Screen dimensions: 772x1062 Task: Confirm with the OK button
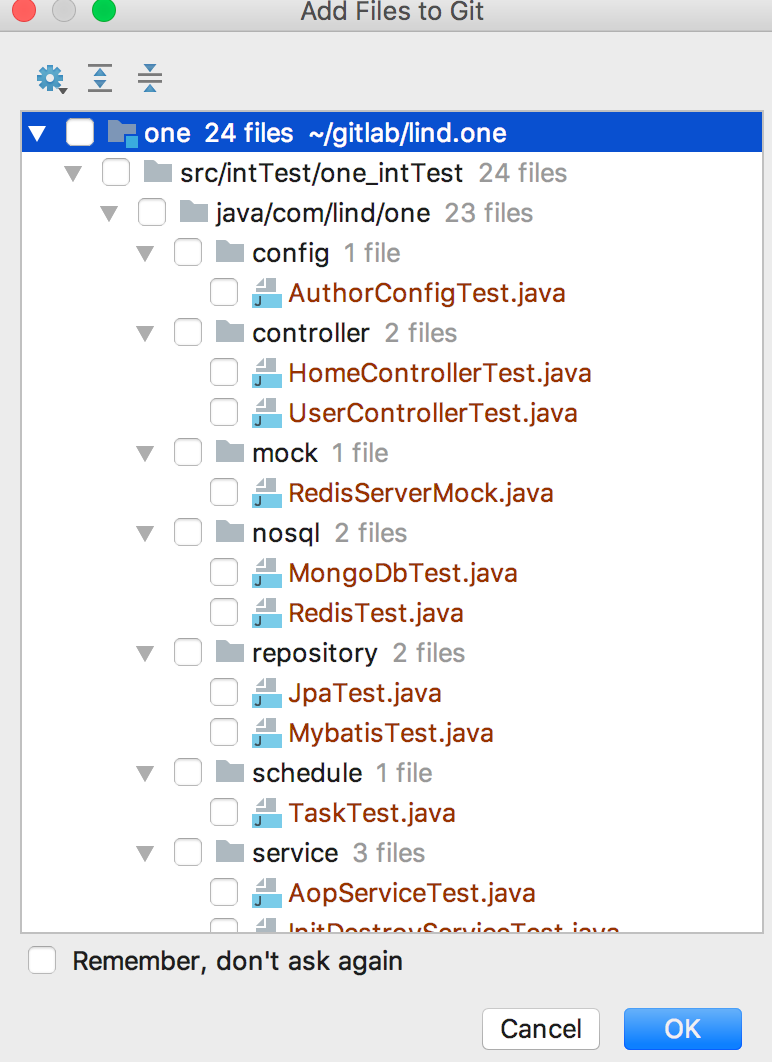pyautogui.click(x=682, y=1029)
